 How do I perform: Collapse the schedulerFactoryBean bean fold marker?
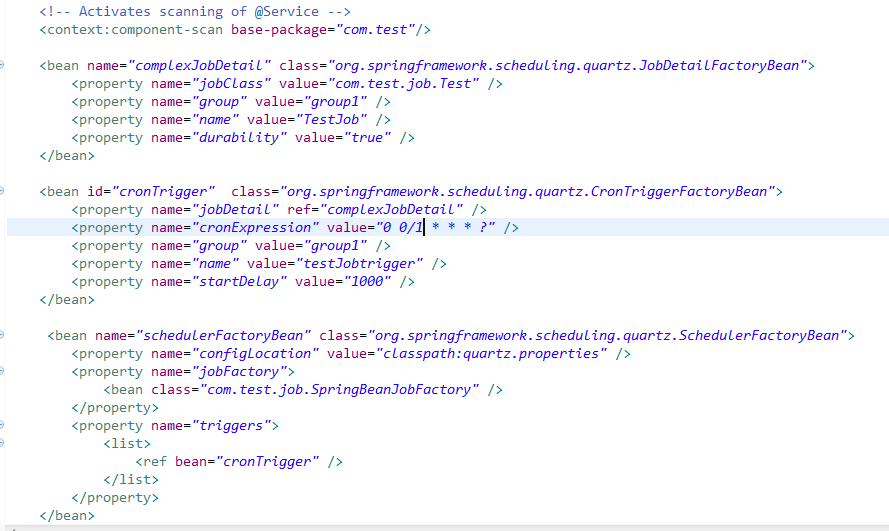[x=2, y=335]
